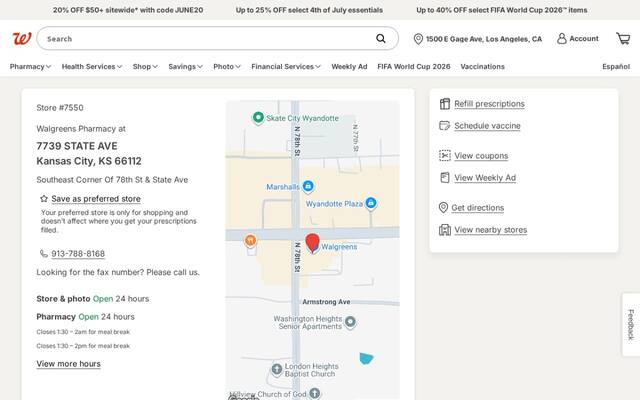640x400 pixels.
Task: Expand the Health Services menu
Action: (x=92, y=67)
